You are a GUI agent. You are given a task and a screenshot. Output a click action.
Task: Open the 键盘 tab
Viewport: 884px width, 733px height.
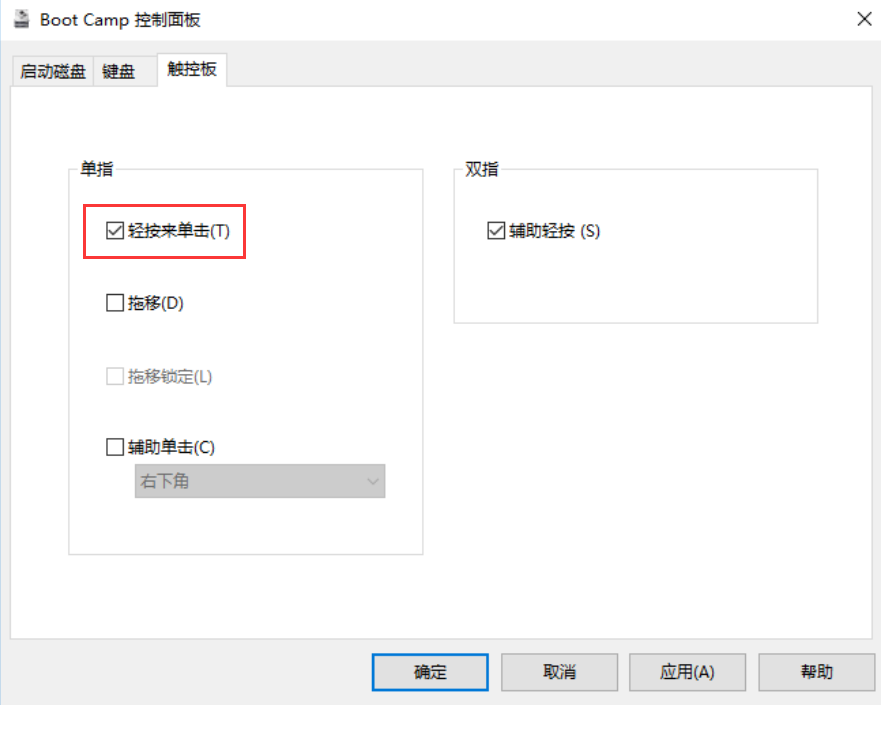pyautogui.click(x=117, y=70)
